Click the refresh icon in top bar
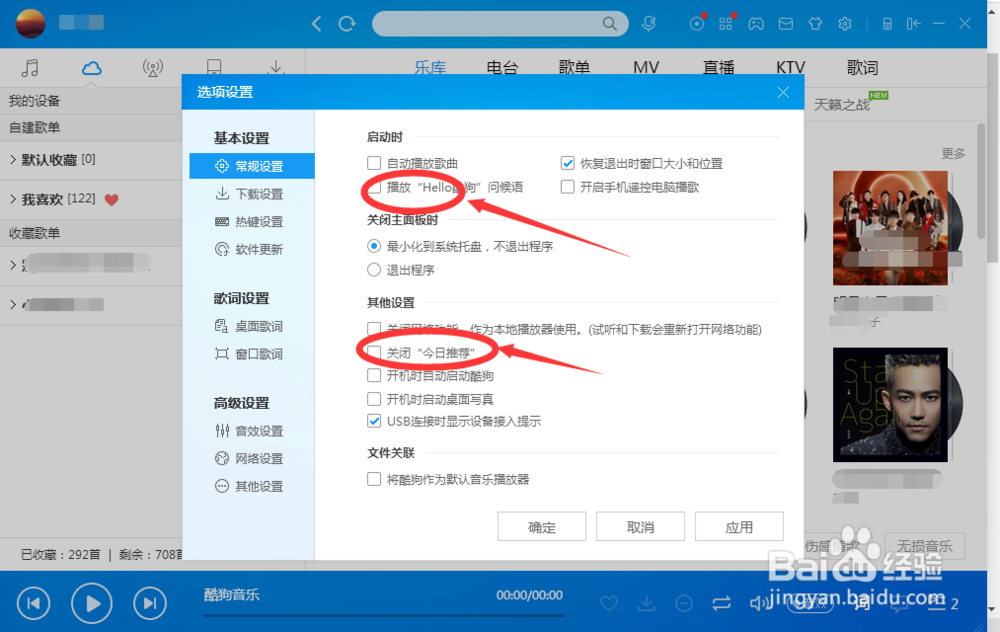This screenshot has height=632, width=1000. coord(347,24)
